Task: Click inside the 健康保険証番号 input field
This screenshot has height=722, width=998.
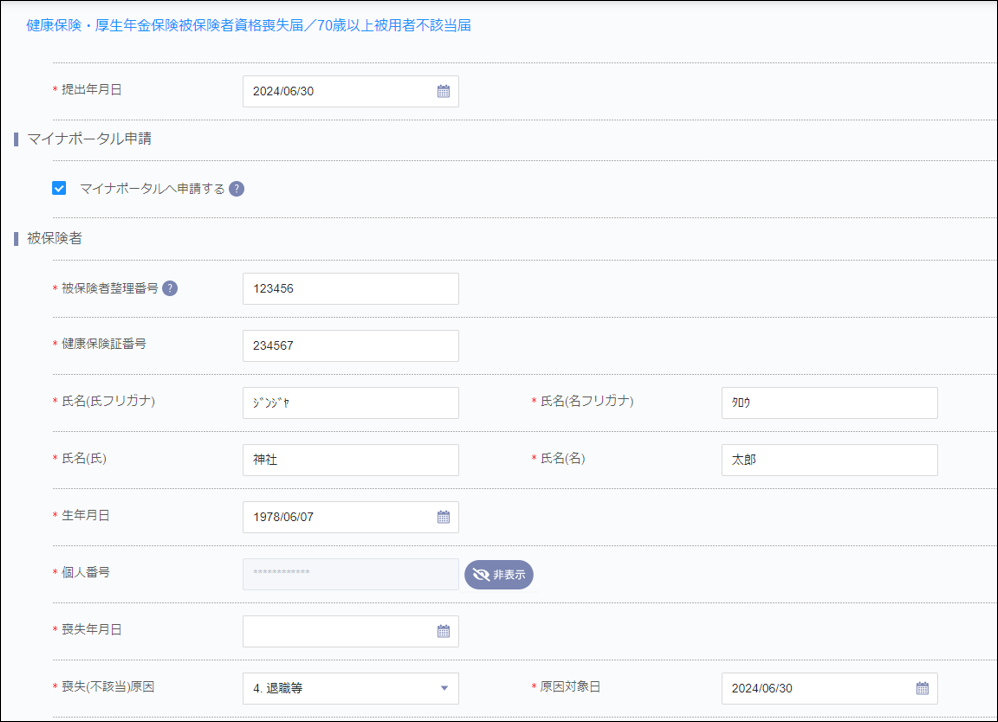Action: coord(350,345)
